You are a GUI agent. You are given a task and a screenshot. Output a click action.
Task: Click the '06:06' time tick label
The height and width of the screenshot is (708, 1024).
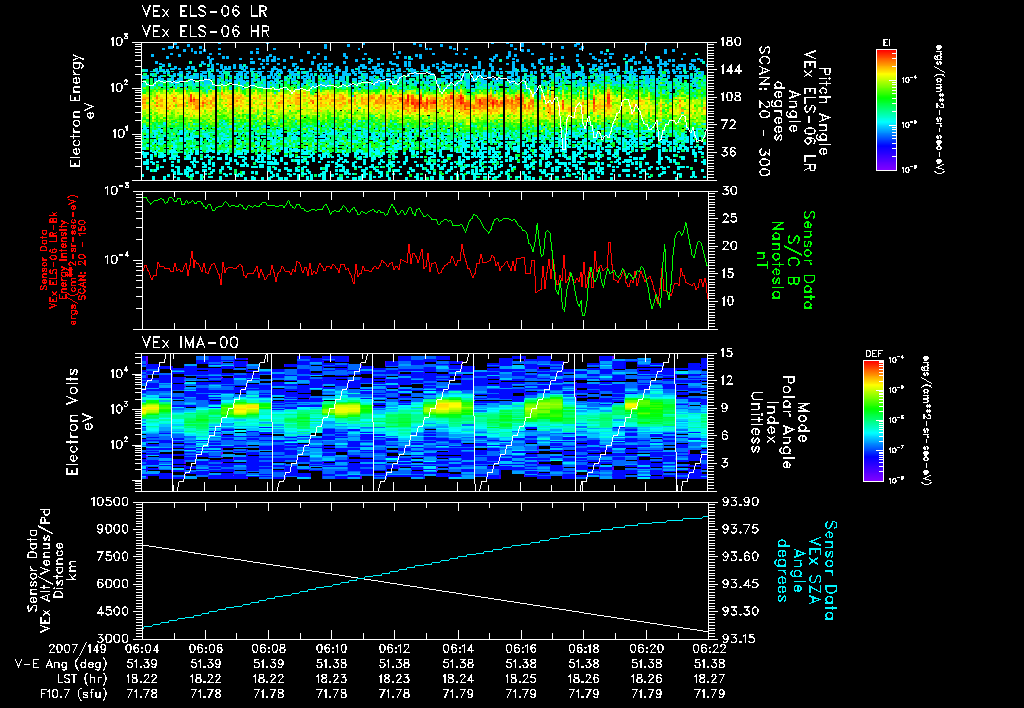point(206,649)
